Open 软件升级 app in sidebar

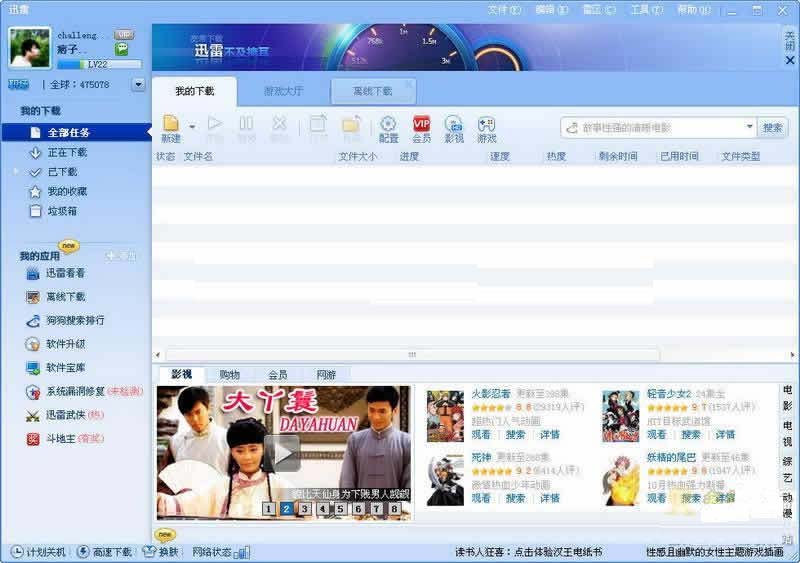point(65,344)
